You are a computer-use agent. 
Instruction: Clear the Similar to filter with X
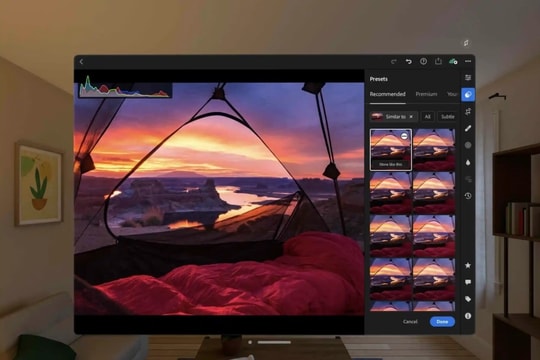point(411,117)
